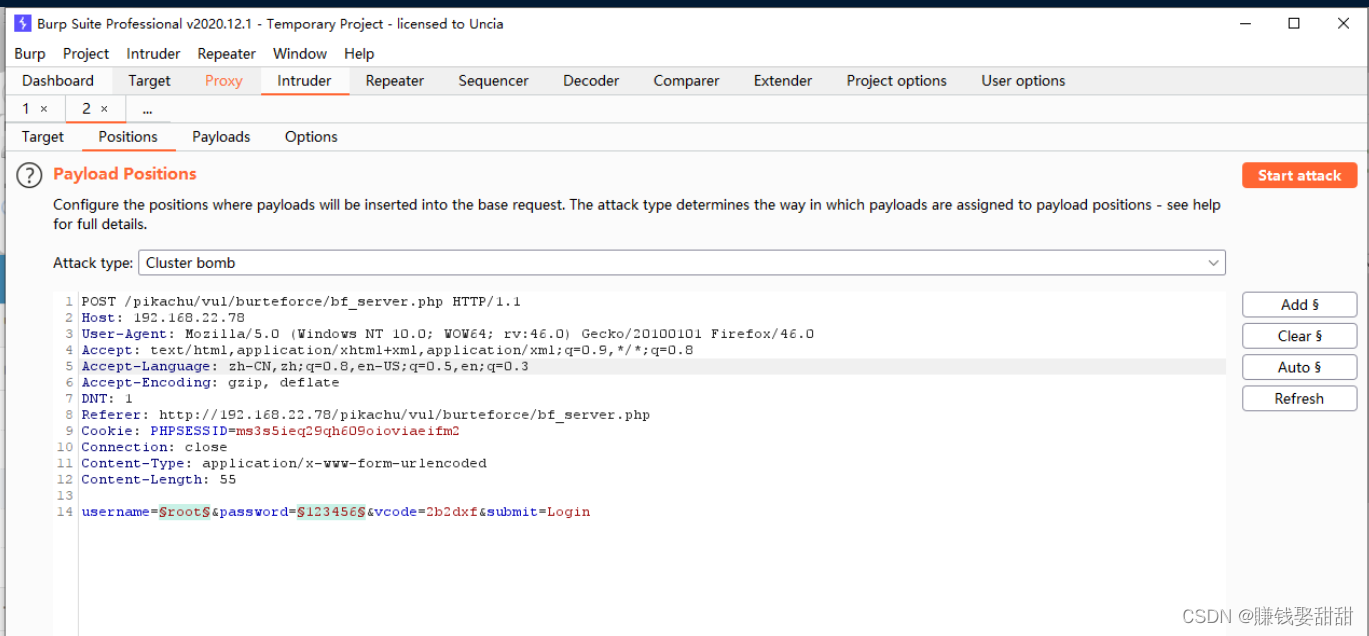Open the Project options tab
This screenshot has width=1369, height=636.
896,81
